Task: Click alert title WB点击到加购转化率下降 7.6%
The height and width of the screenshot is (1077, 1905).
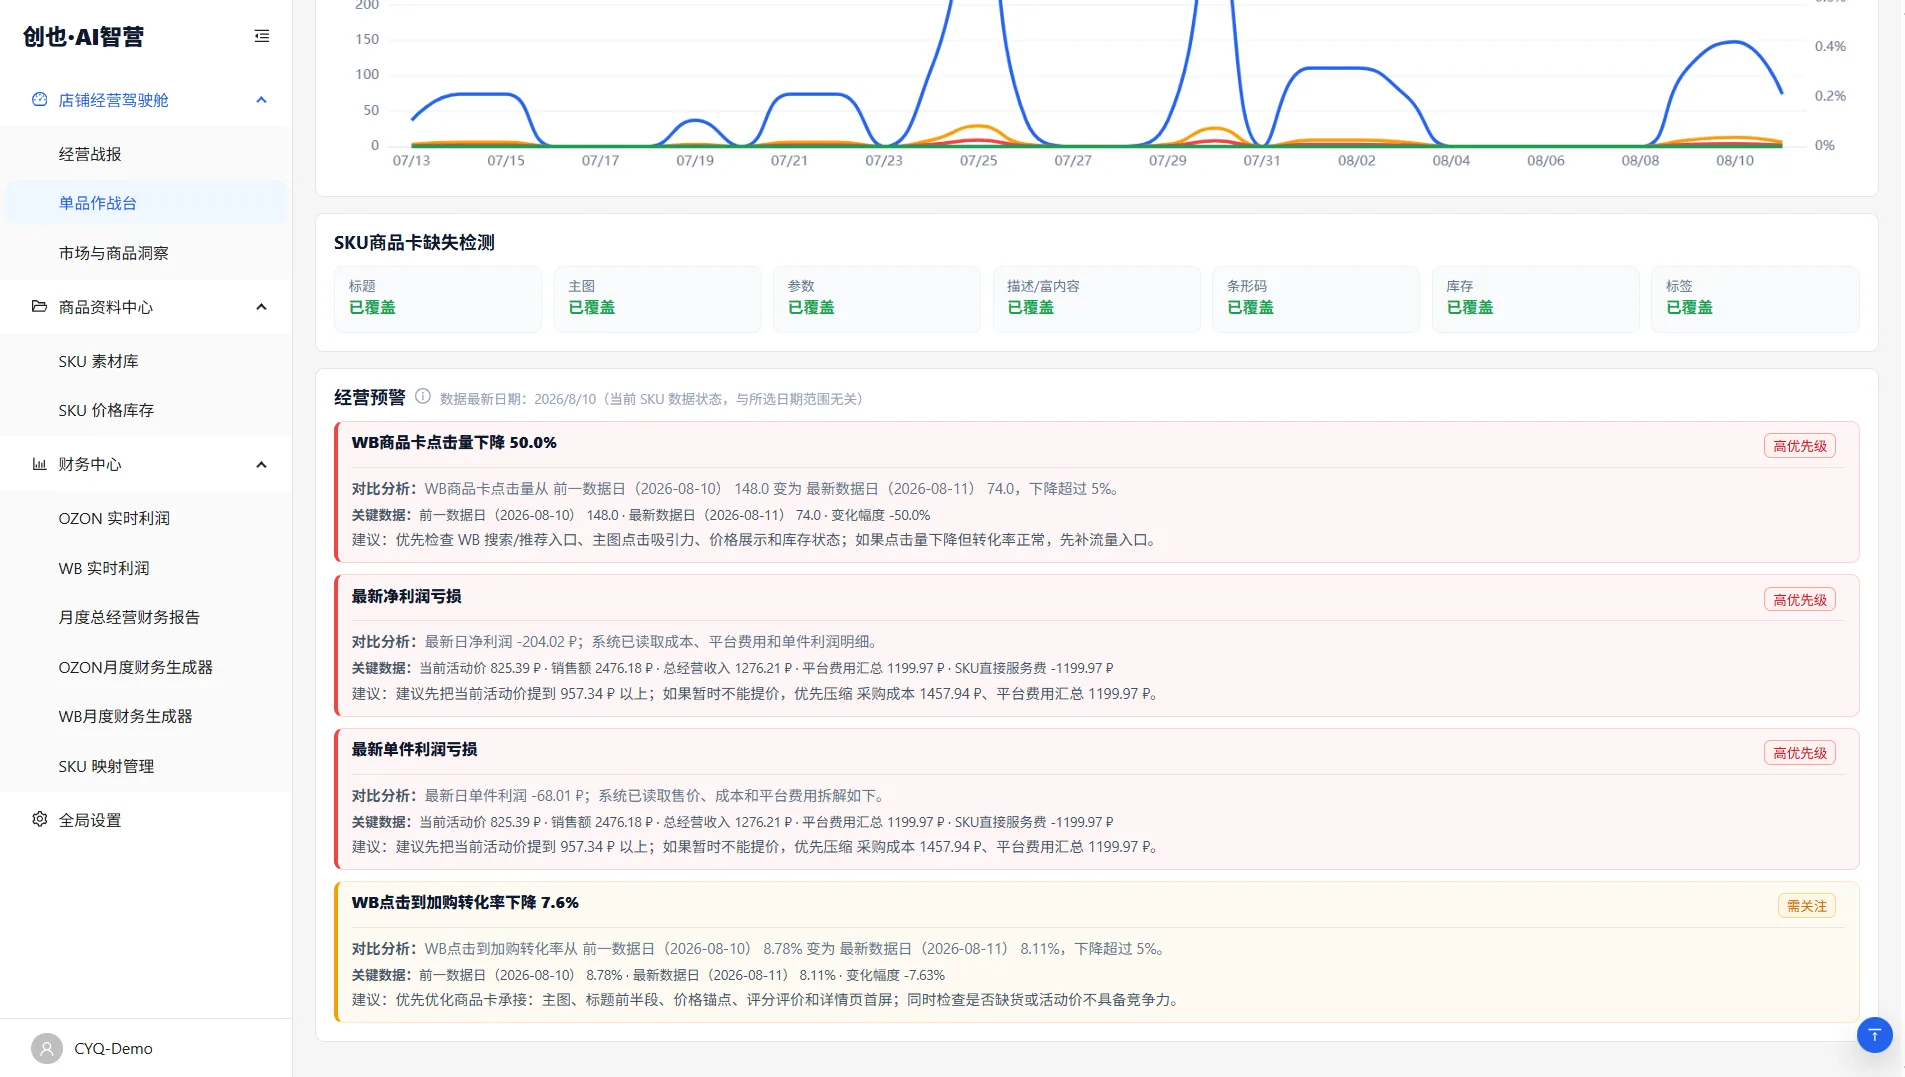Action: [465, 902]
